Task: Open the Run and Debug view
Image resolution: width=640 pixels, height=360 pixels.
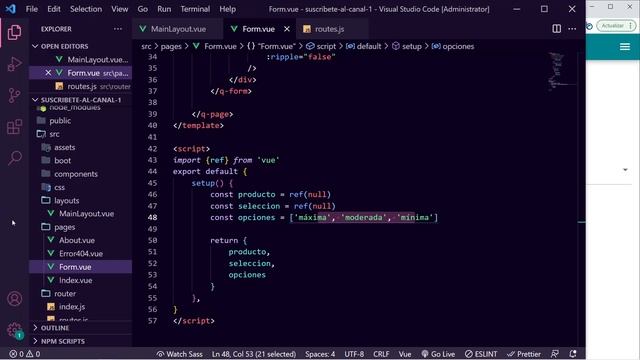Action: [x=14, y=64]
